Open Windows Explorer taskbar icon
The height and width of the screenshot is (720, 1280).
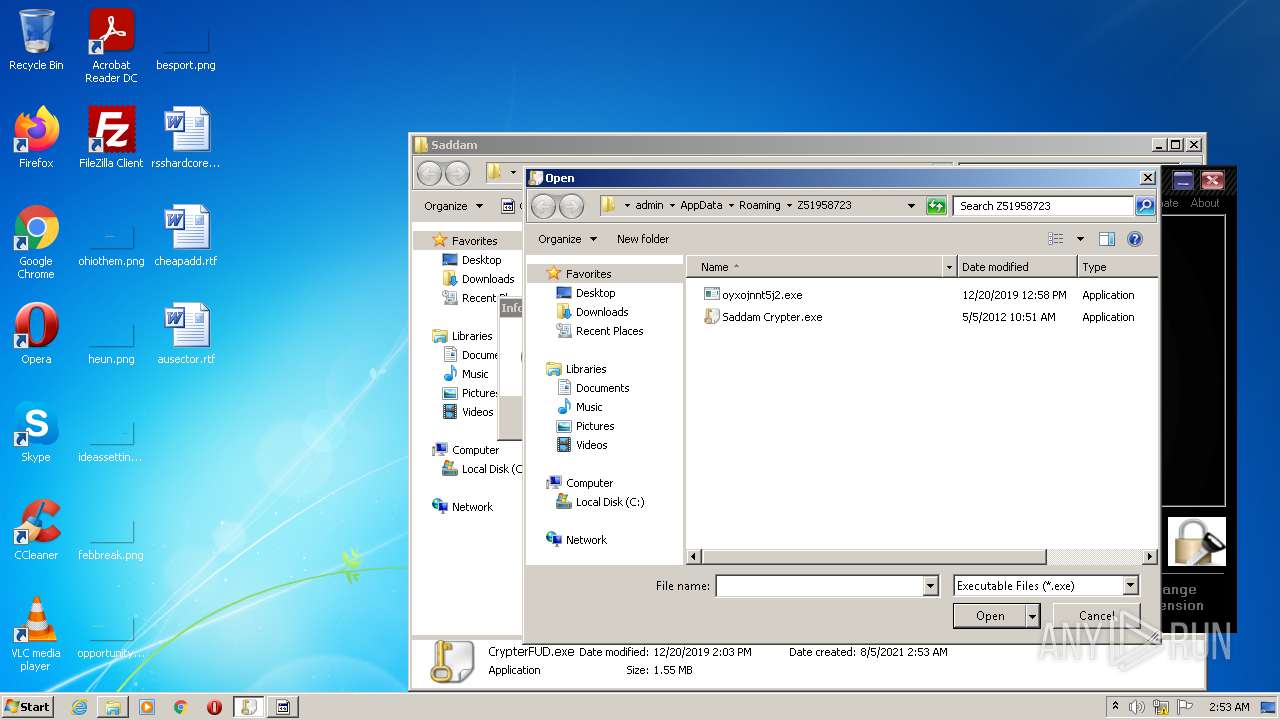click(113, 707)
